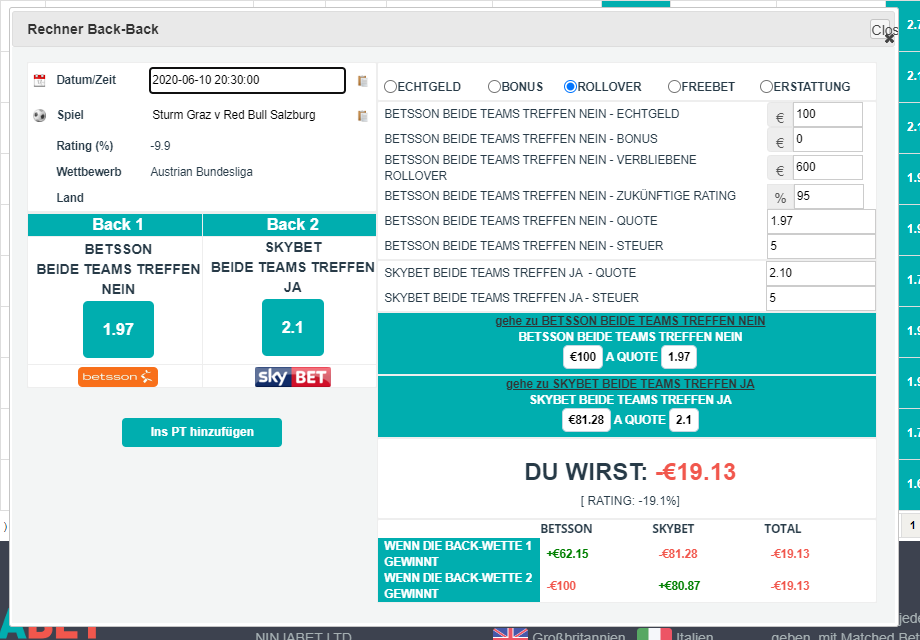This screenshot has height=640, width=920.
Task: Select the FREEBET radio option
Action: [674, 87]
